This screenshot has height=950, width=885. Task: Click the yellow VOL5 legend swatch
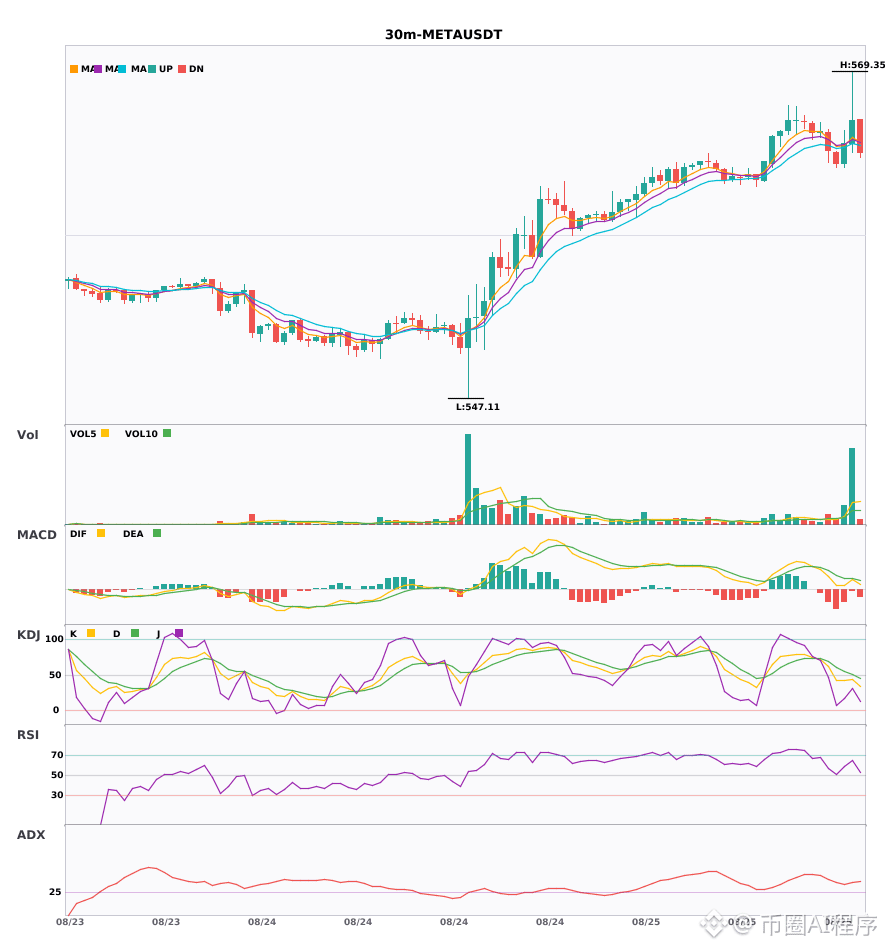[105, 433]
